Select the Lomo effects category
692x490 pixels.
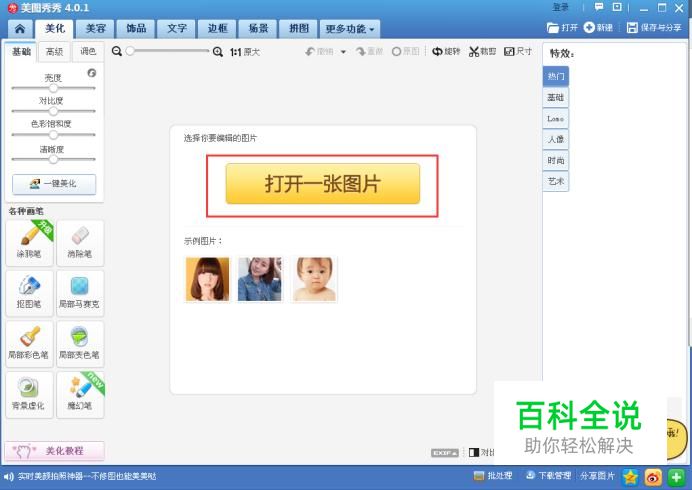[556, 119]
